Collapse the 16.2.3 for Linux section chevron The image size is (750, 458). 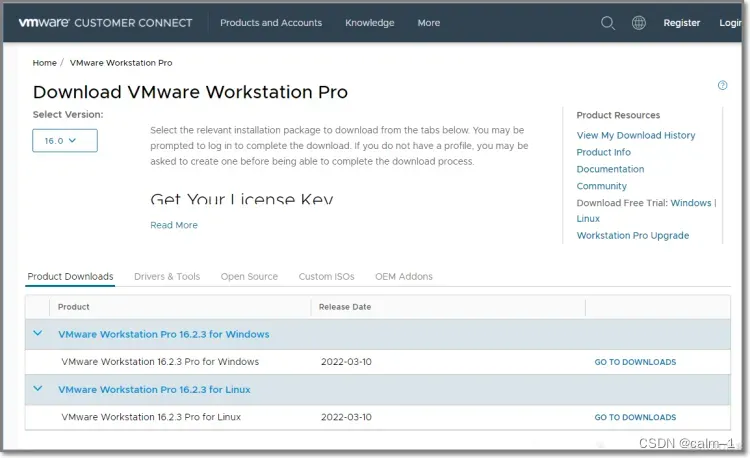(38, 389)
